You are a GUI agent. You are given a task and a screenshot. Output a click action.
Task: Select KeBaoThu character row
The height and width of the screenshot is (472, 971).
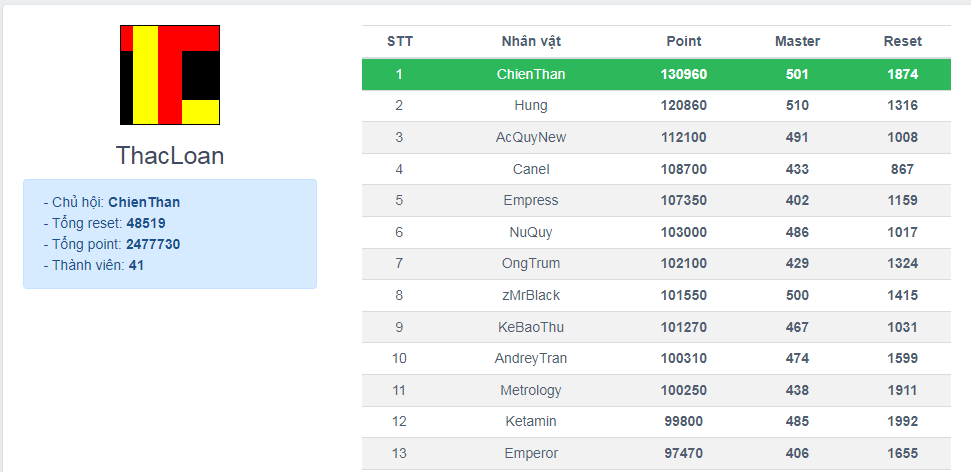[531, 327]
